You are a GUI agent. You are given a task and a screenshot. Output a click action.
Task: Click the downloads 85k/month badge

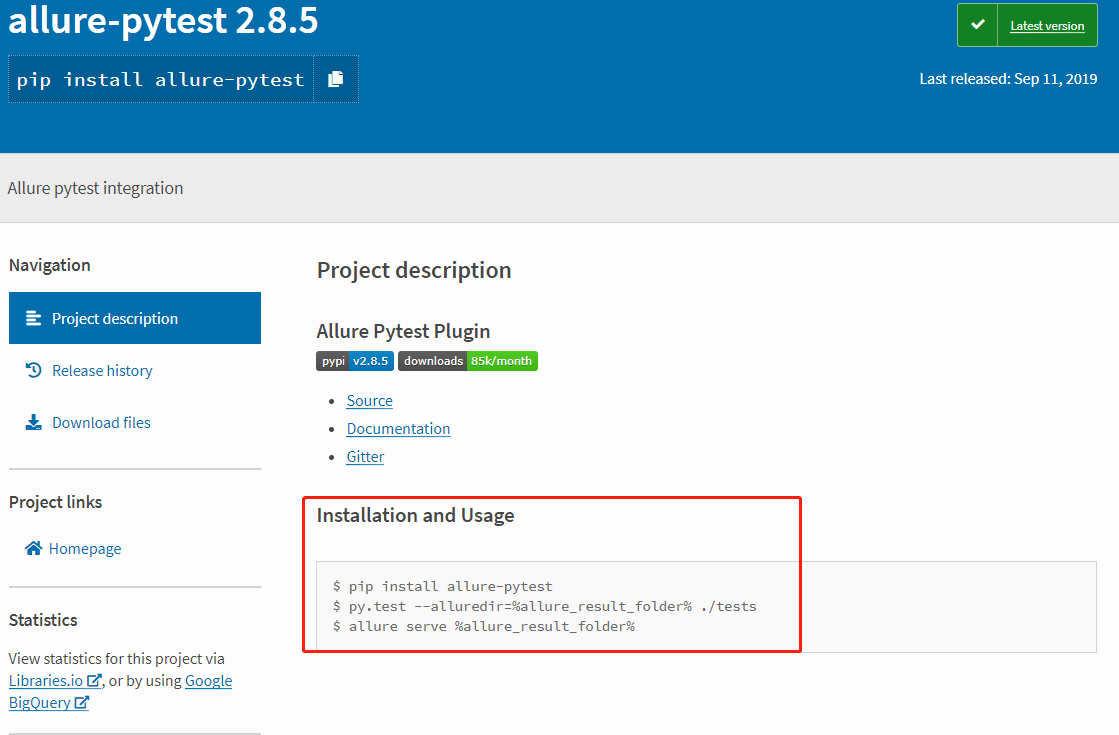click(x=468, y=361)
